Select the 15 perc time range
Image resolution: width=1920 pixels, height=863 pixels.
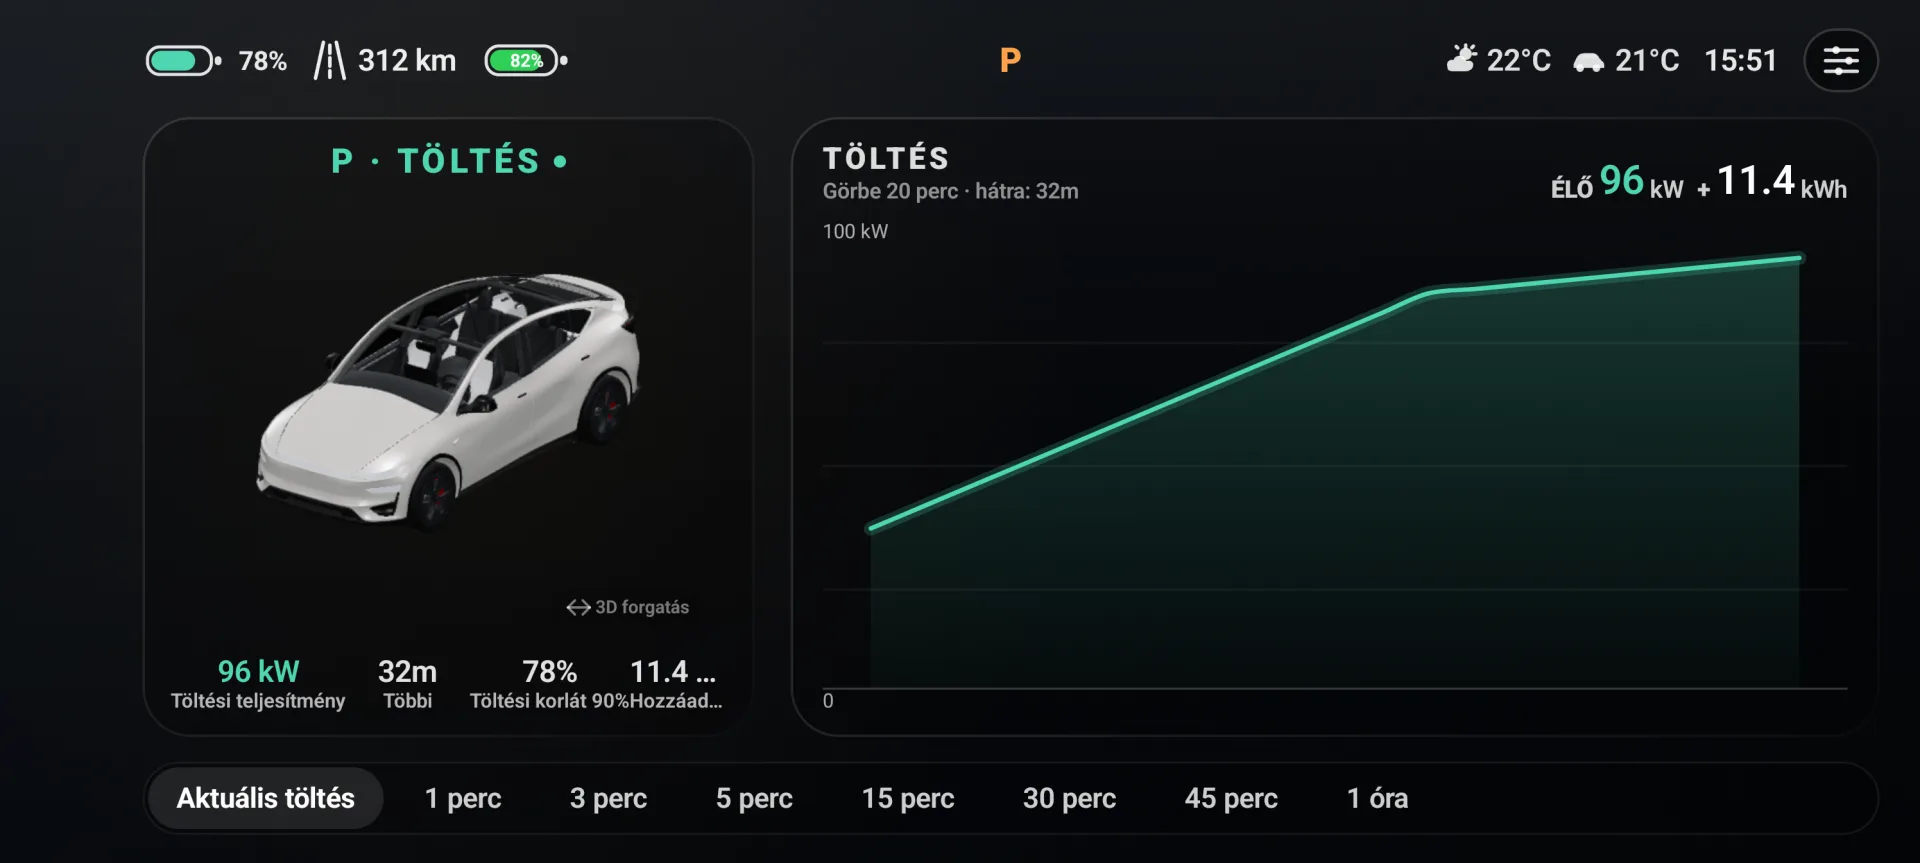[908, 798]
